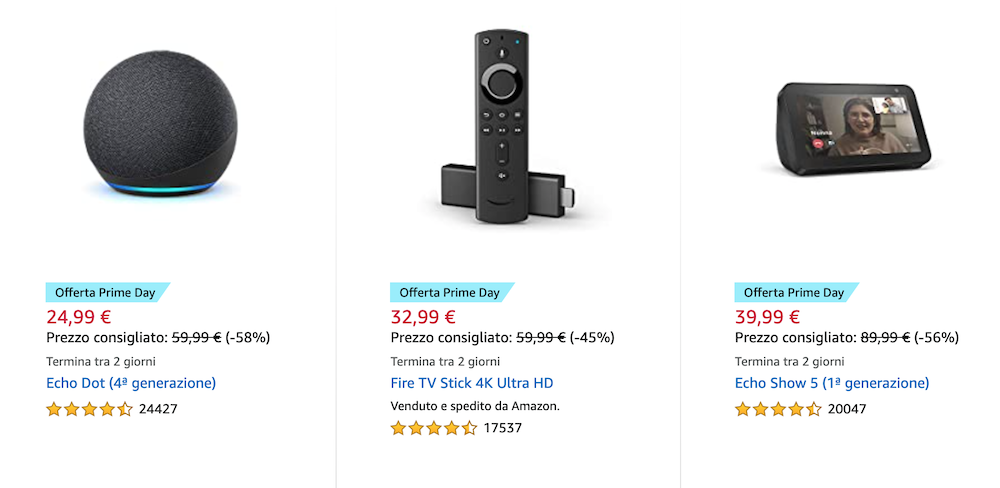1000x488 pixels.
Task: Click the 24,99 € Echo Dot price
Action: 78,317
